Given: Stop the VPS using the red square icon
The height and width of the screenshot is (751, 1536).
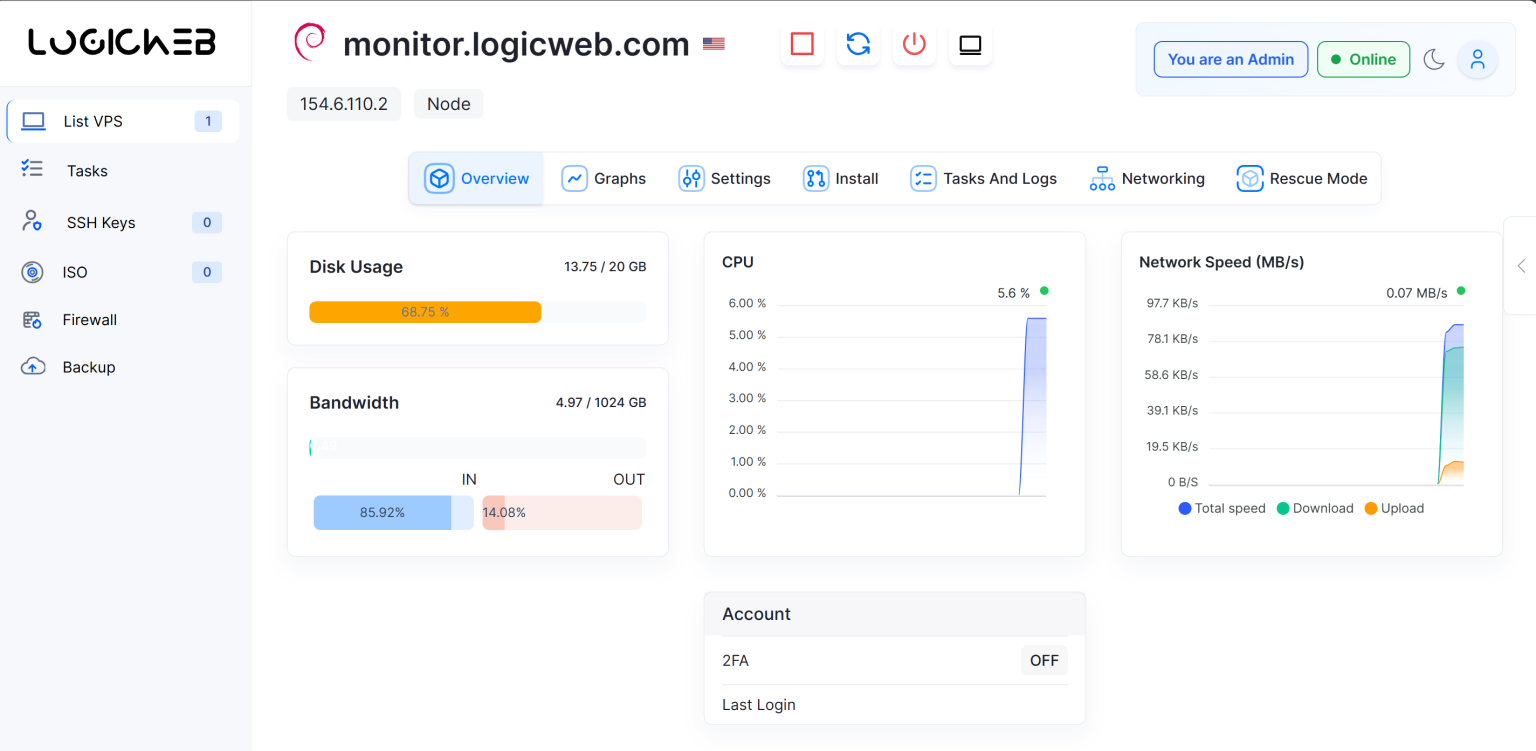Looking at the screenshot, I should click(802, 43).
